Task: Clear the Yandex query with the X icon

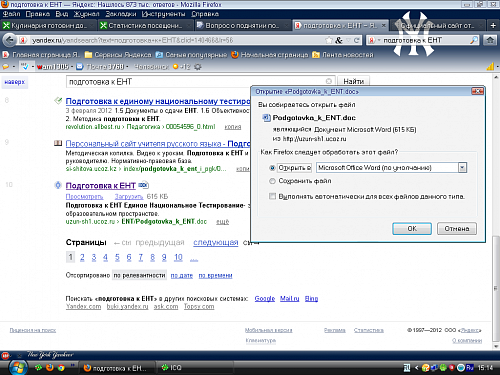Action: click(x=329, y=81)
